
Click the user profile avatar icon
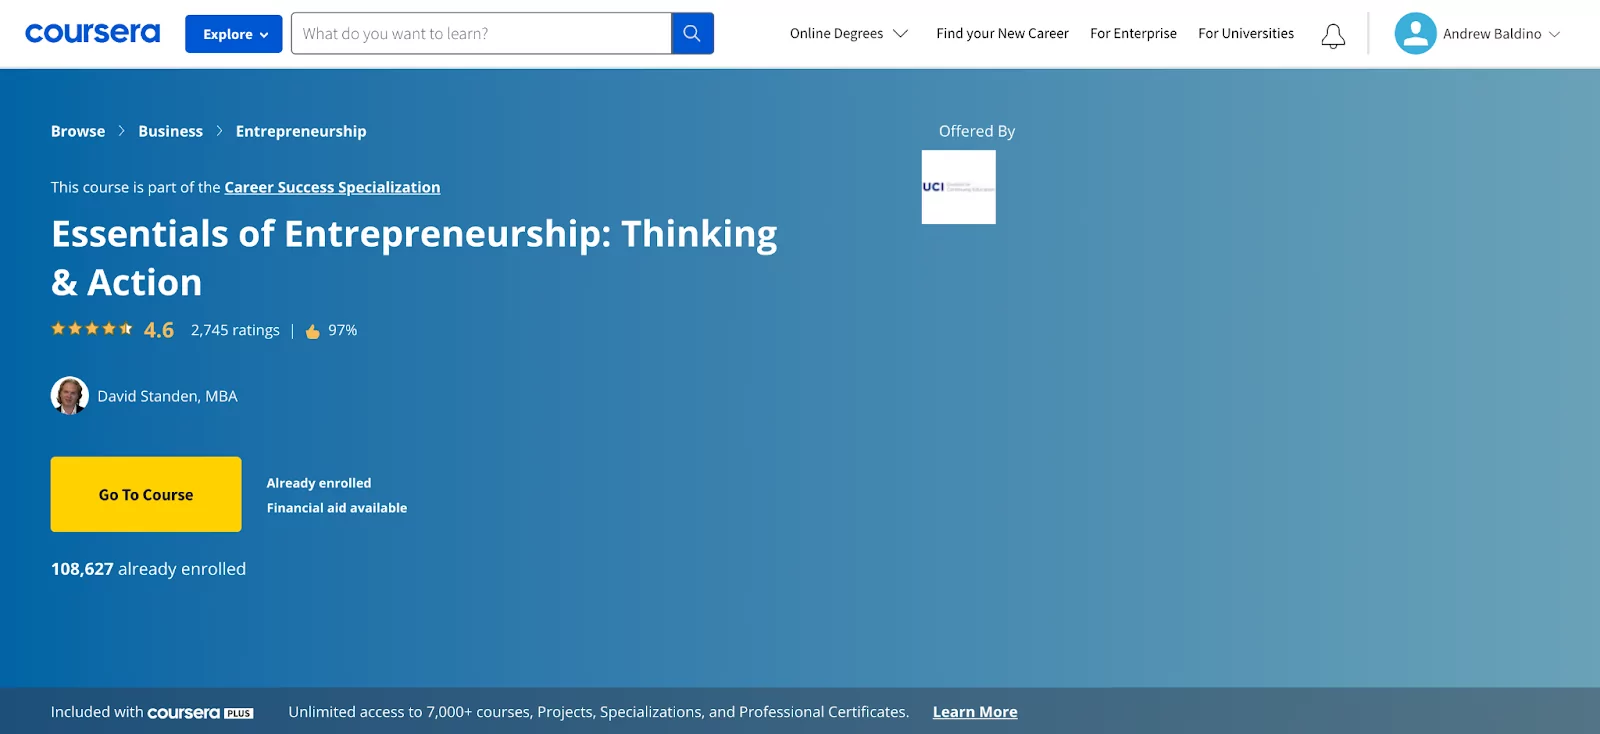(1415, 33)
